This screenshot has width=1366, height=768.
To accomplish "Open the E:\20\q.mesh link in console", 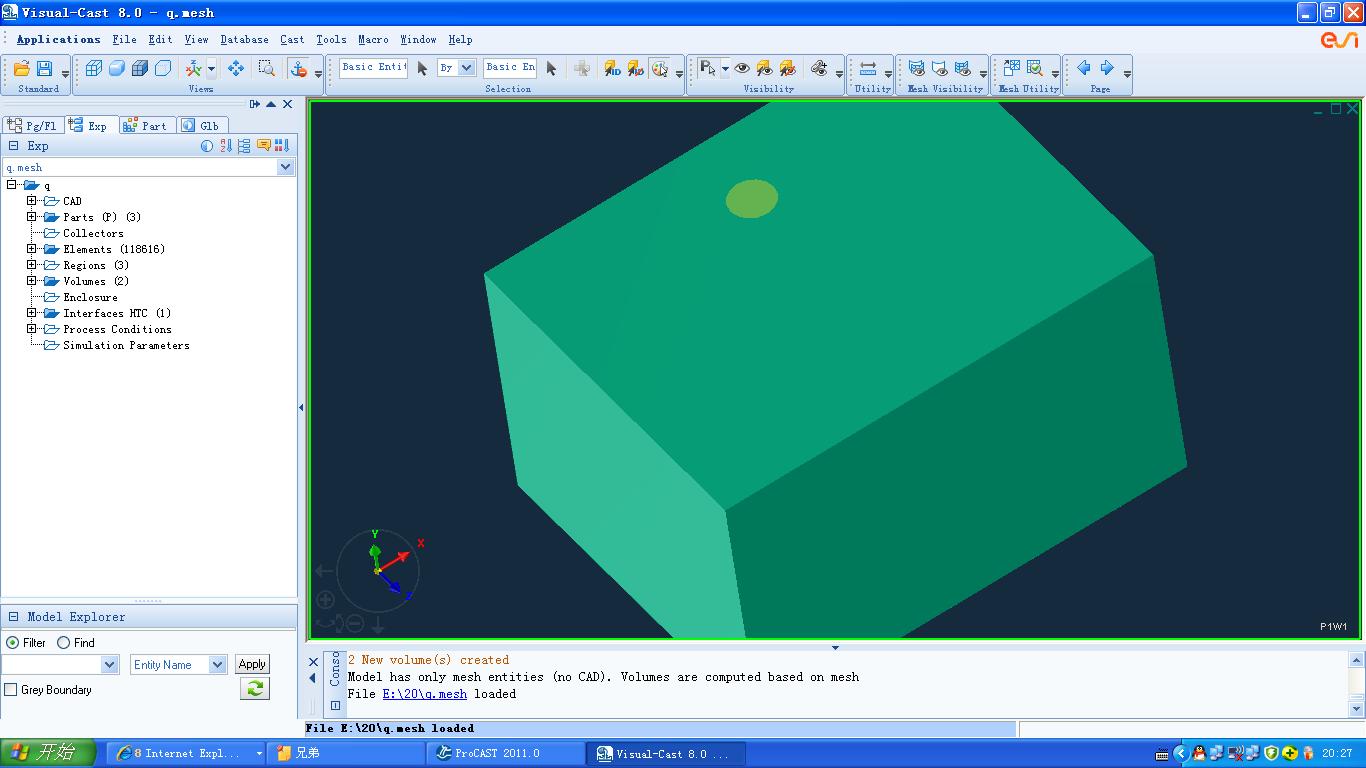I will click(424, 694).
